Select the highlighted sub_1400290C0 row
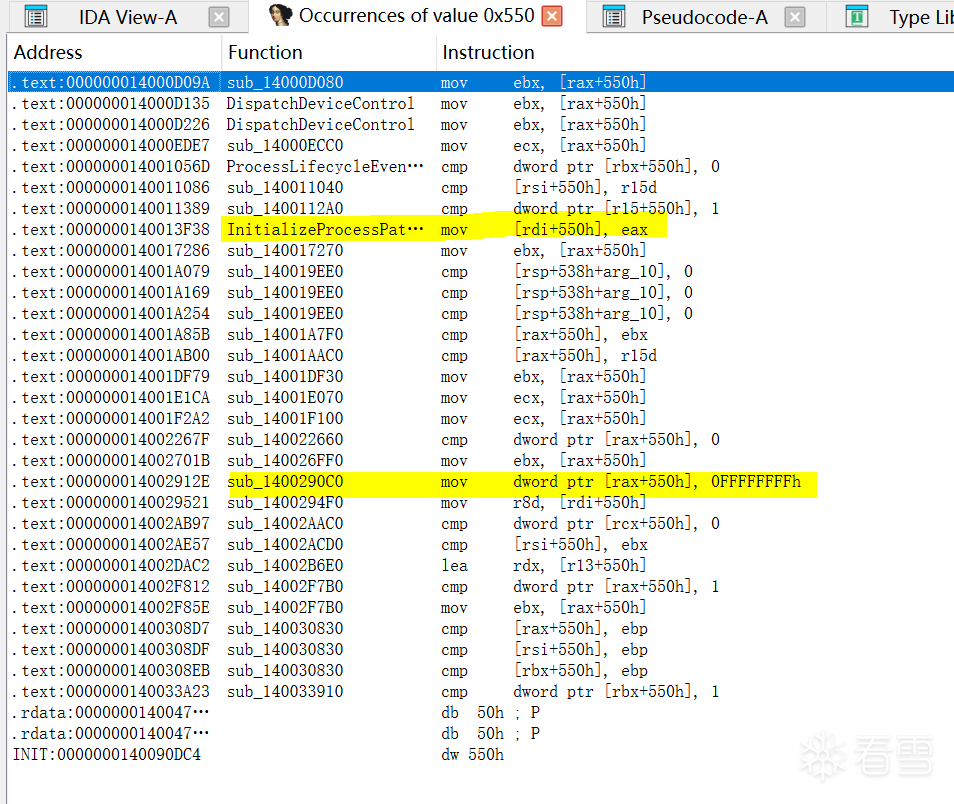The height and width of the screenshot is (804, 954). [x=481, y=481]
